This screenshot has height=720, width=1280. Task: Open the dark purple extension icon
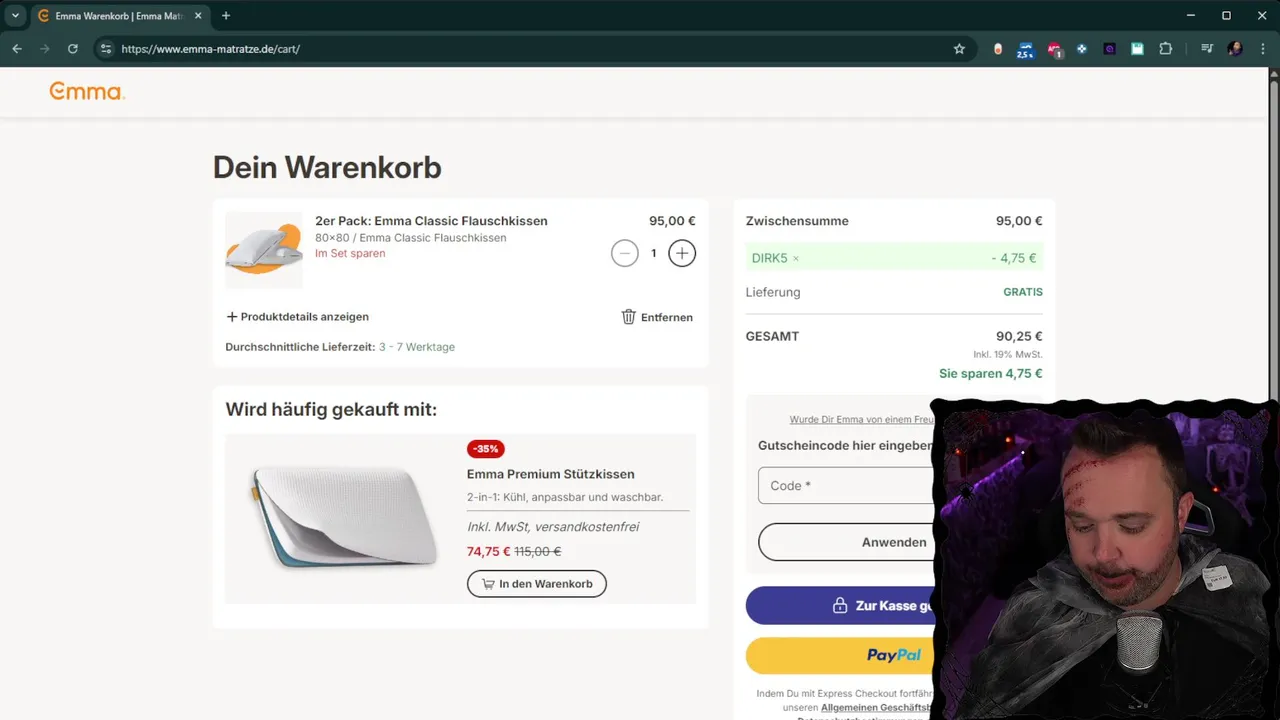(x=1110, y=49)
